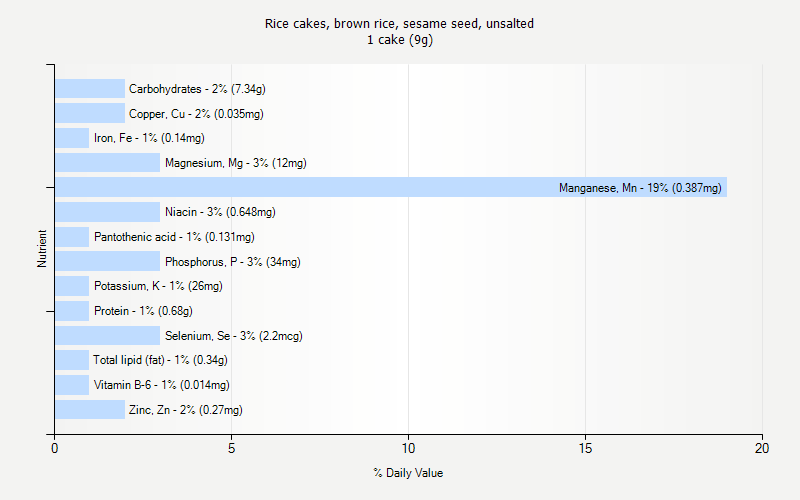Click the Niacin bar
This screenshot has width=800, height=500.
click(x=108, y=212)
